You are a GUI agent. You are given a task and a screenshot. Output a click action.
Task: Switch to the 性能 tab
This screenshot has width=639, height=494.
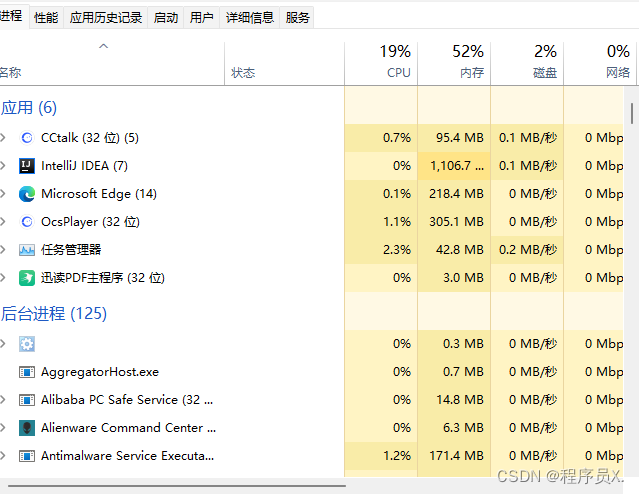(46, 17)
